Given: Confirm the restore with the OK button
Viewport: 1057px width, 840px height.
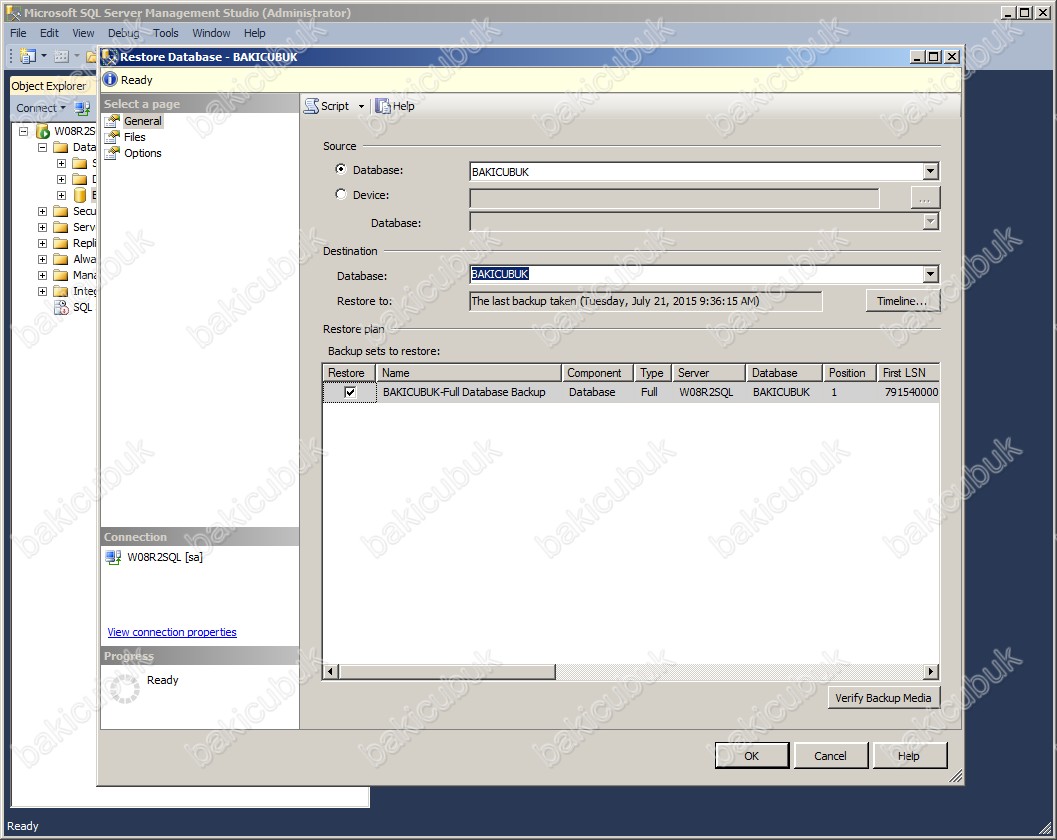Looking at the screenshot, I should [x=752, y=756].
